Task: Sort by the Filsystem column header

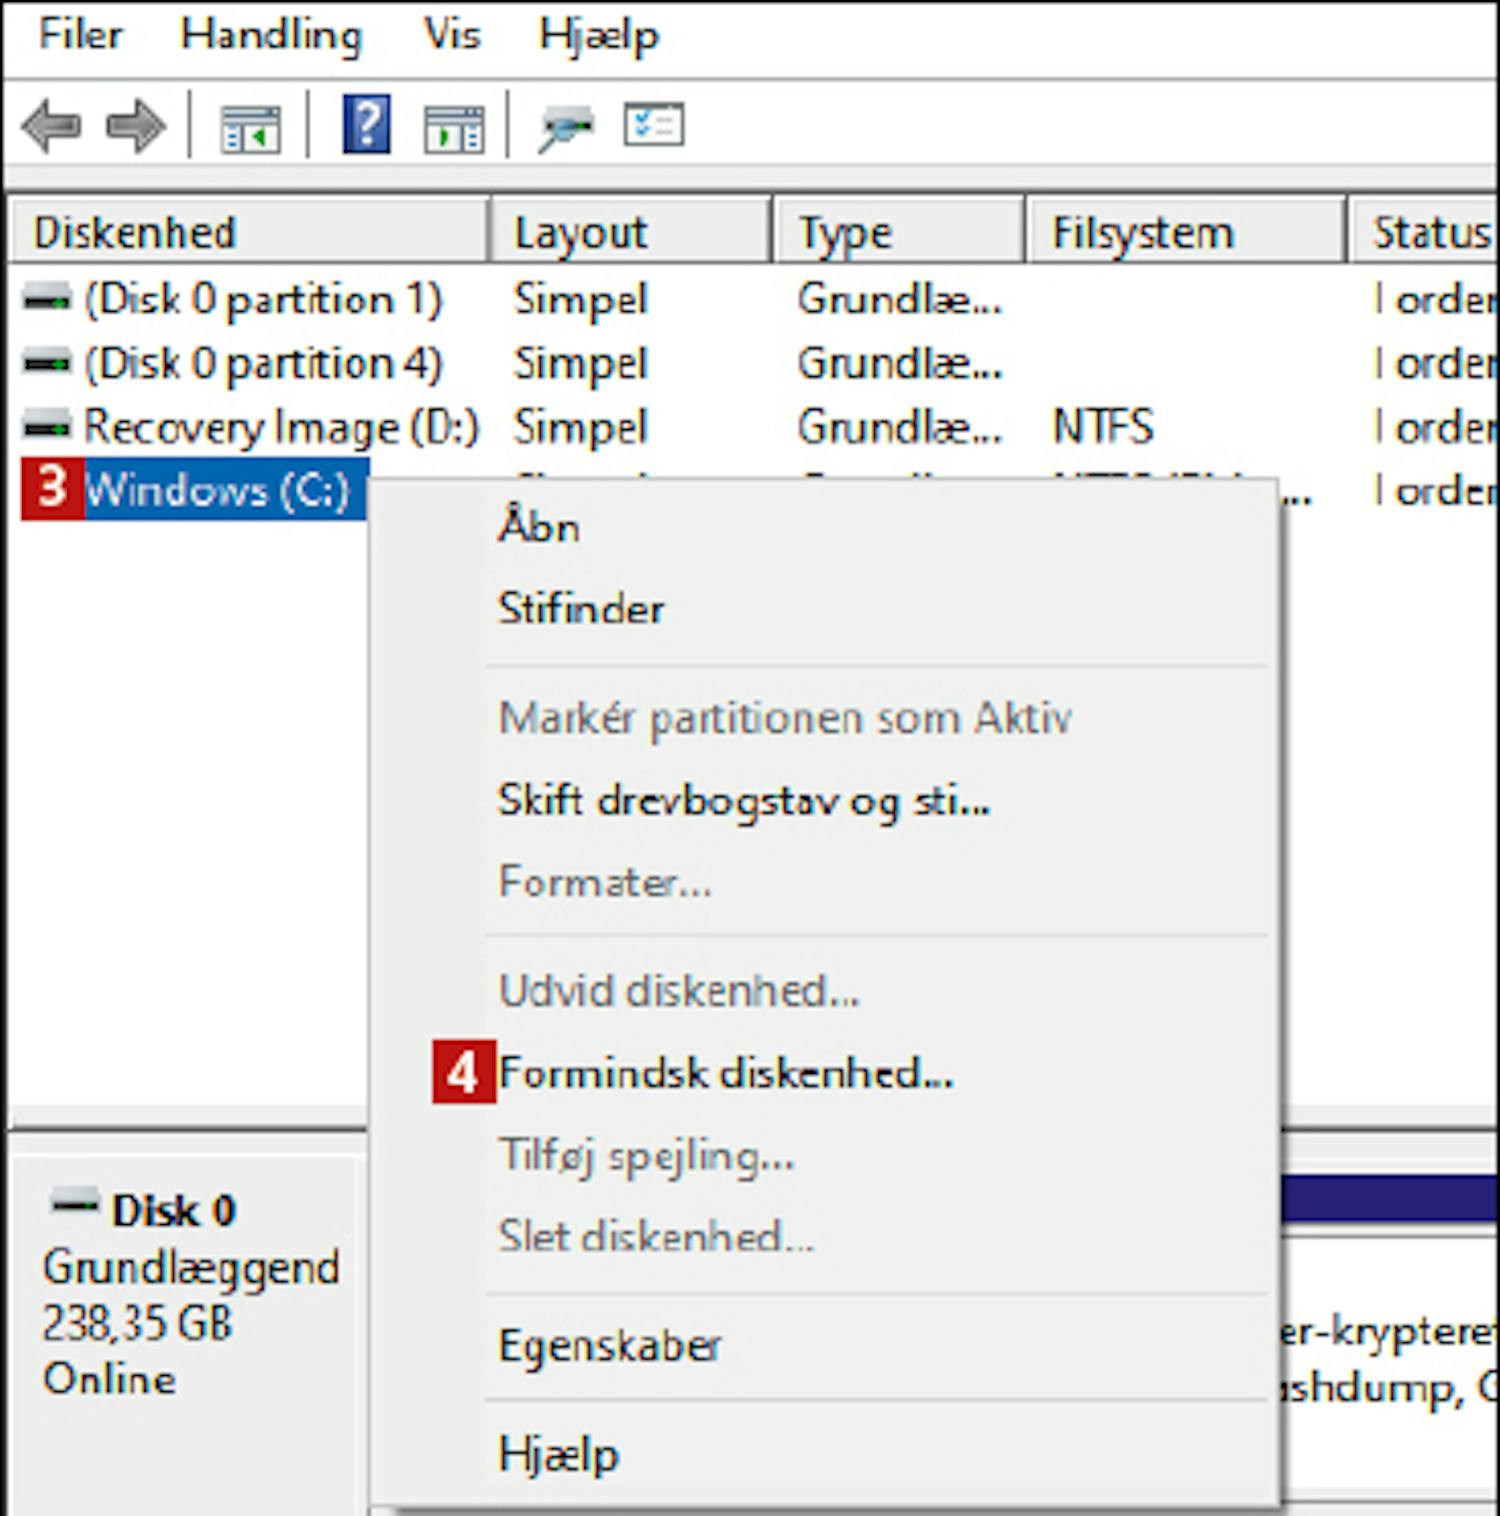Action: point(1142,233)
